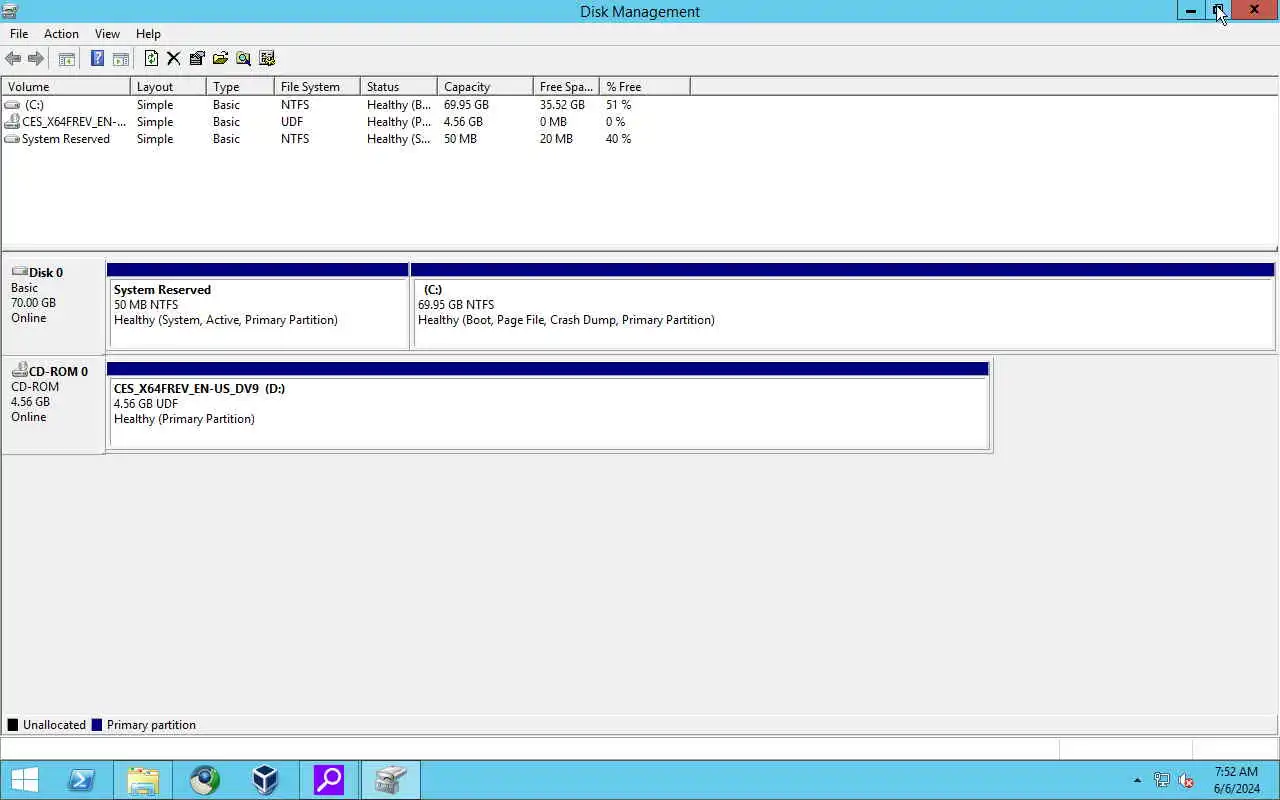Click the 35.52 GB free space cell
1280x800 pixels.
click(x=562, y=105)
